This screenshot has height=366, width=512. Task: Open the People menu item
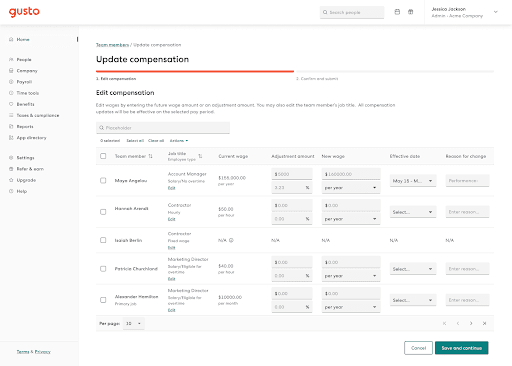(24, 60)
